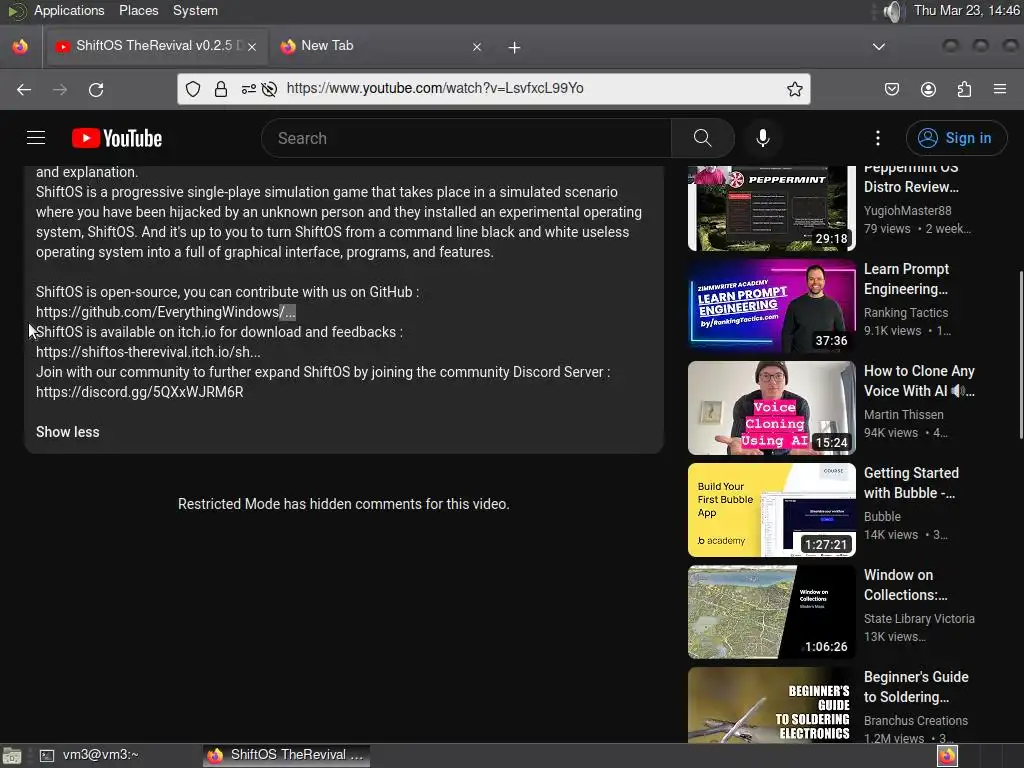This screenshot has width=1024, height=768.
Task: Open Save to Pocket icon
Action: point(891,89)
